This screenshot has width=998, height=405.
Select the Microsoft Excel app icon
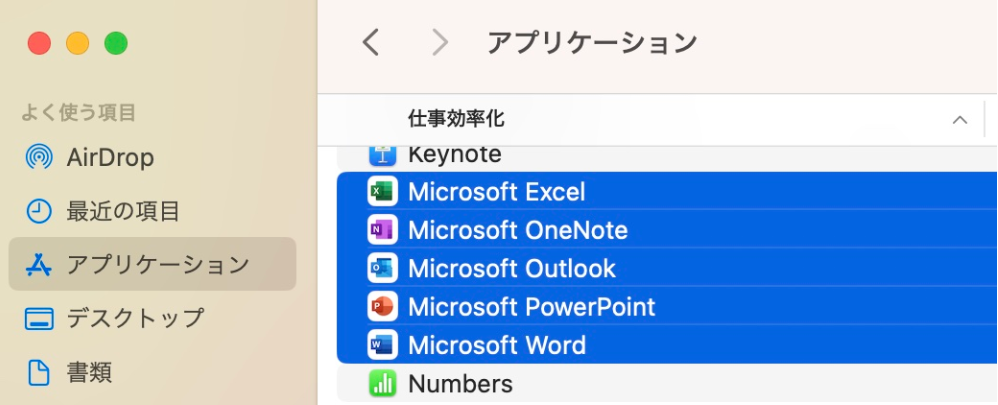click(x=382, y=192)
